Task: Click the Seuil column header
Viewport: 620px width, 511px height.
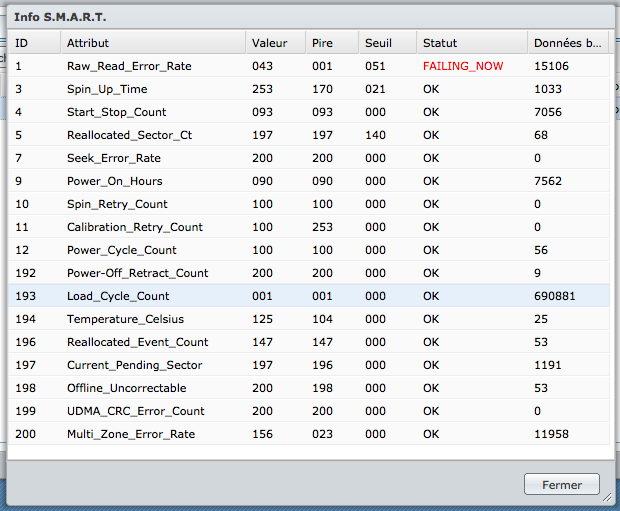Action: (x=388, y=43)
